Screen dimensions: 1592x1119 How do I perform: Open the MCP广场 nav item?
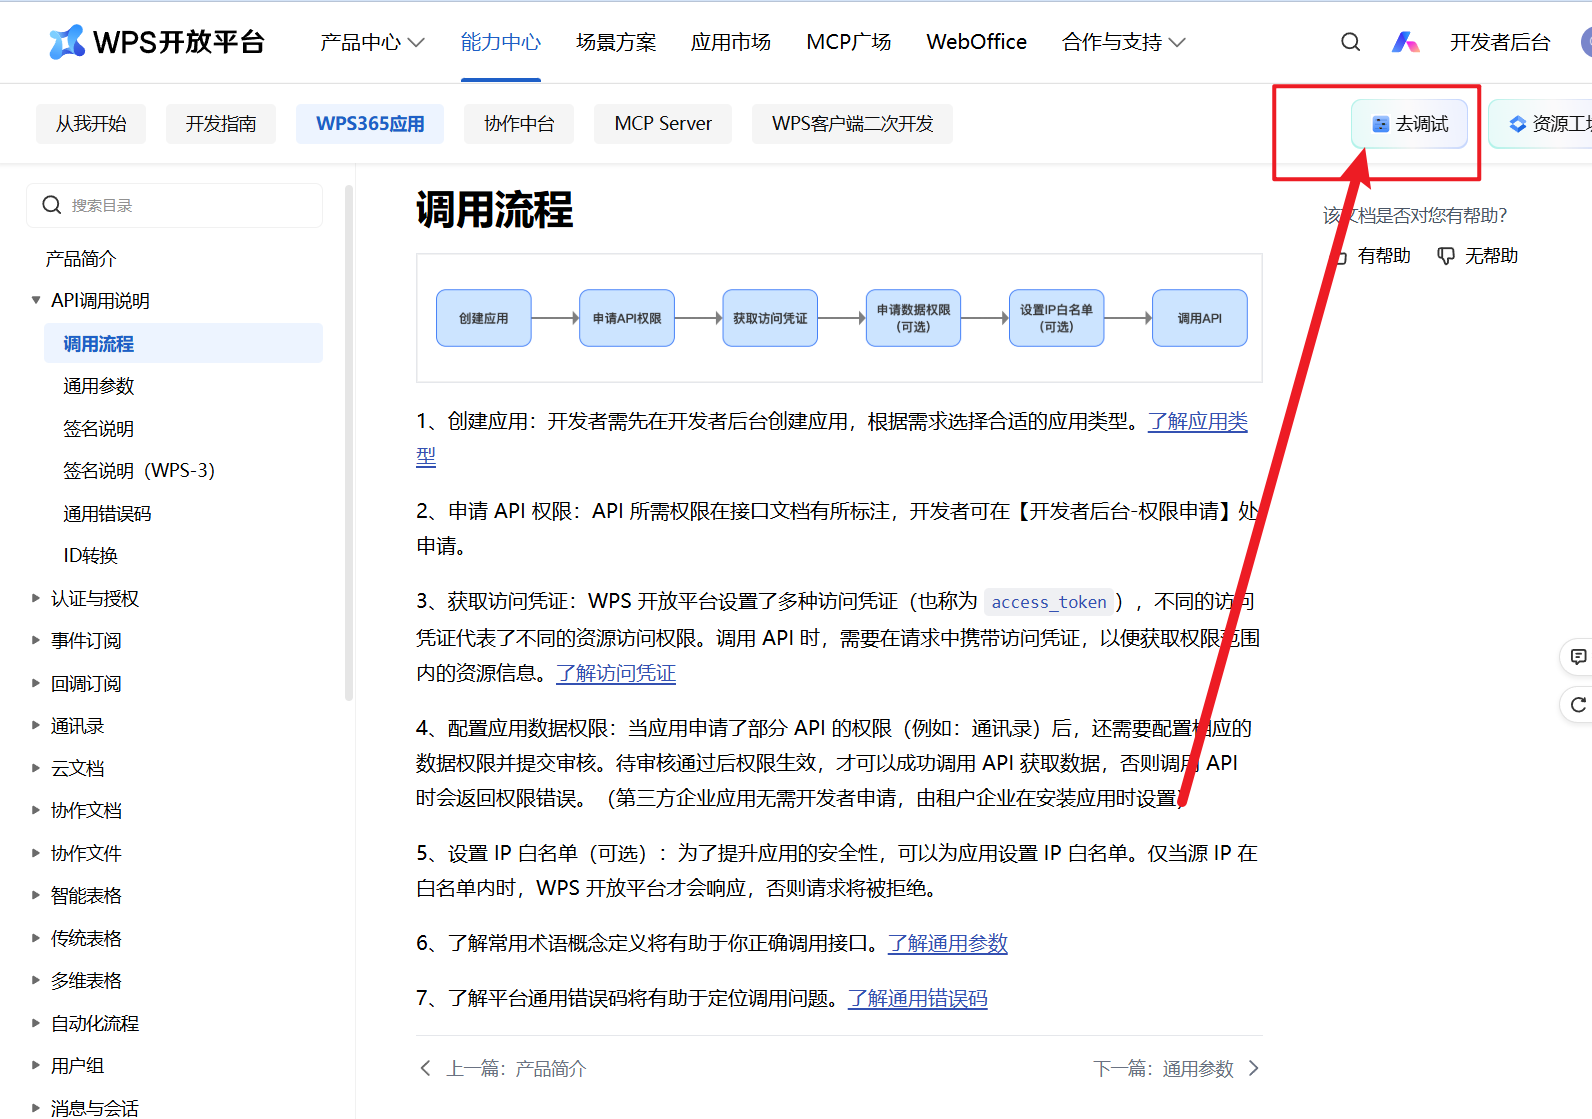tap(849, 42)
